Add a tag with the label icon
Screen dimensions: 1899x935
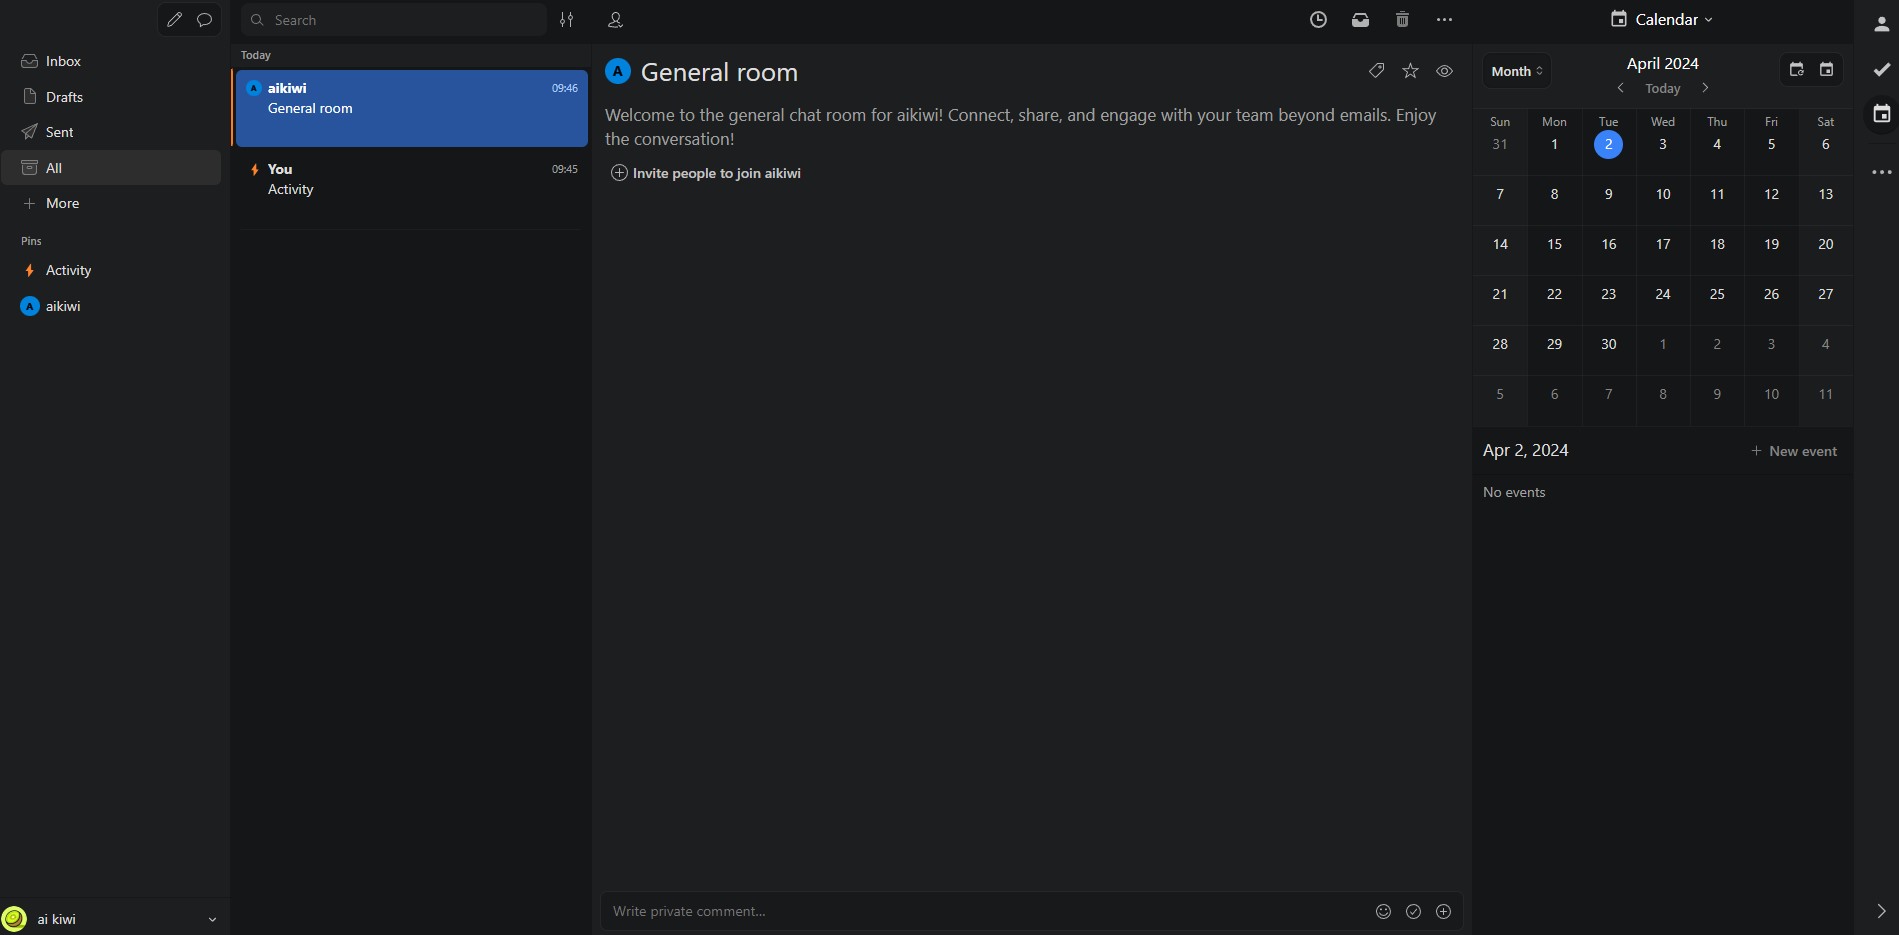pyautogui.click(x=1376, y=71)
